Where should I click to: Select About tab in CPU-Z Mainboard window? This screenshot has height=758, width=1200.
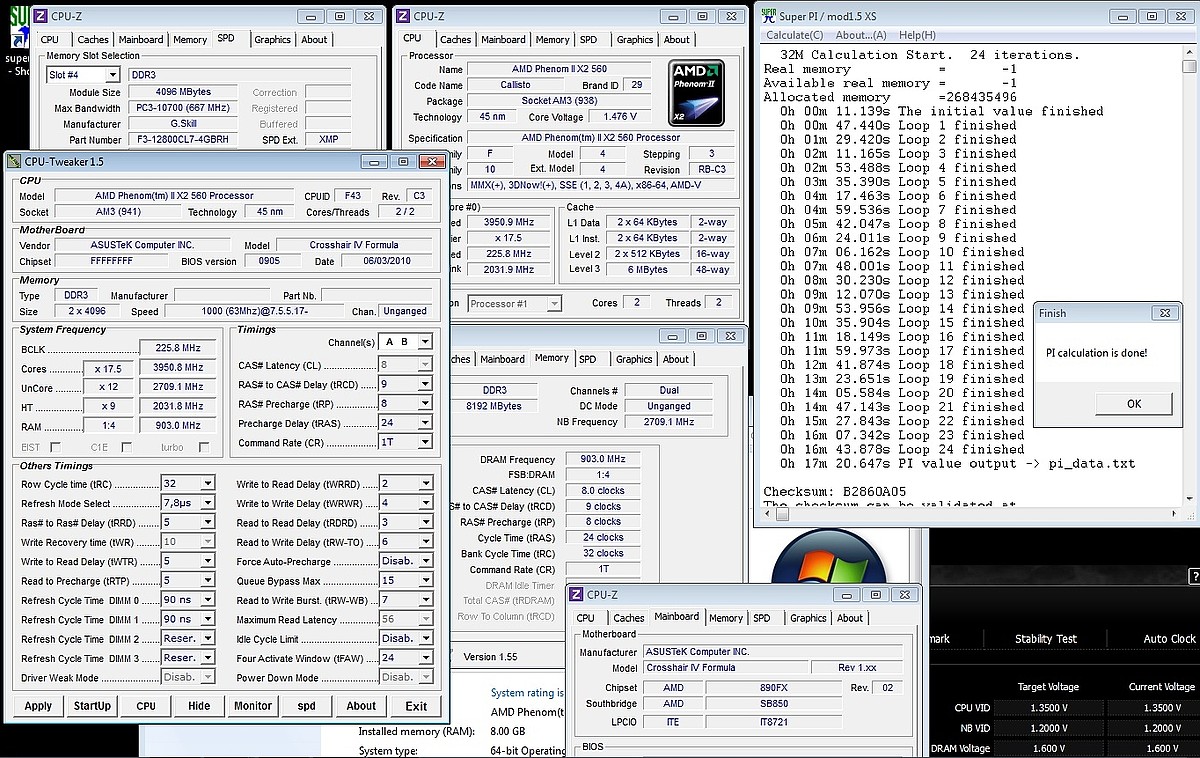(x=850, y=618)
